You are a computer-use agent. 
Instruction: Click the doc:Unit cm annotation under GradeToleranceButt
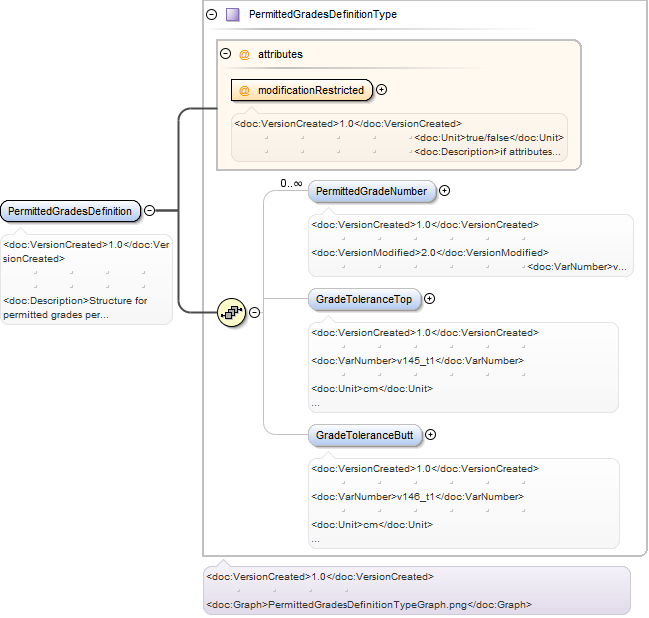pyautogui.click(x=372, y=525)
